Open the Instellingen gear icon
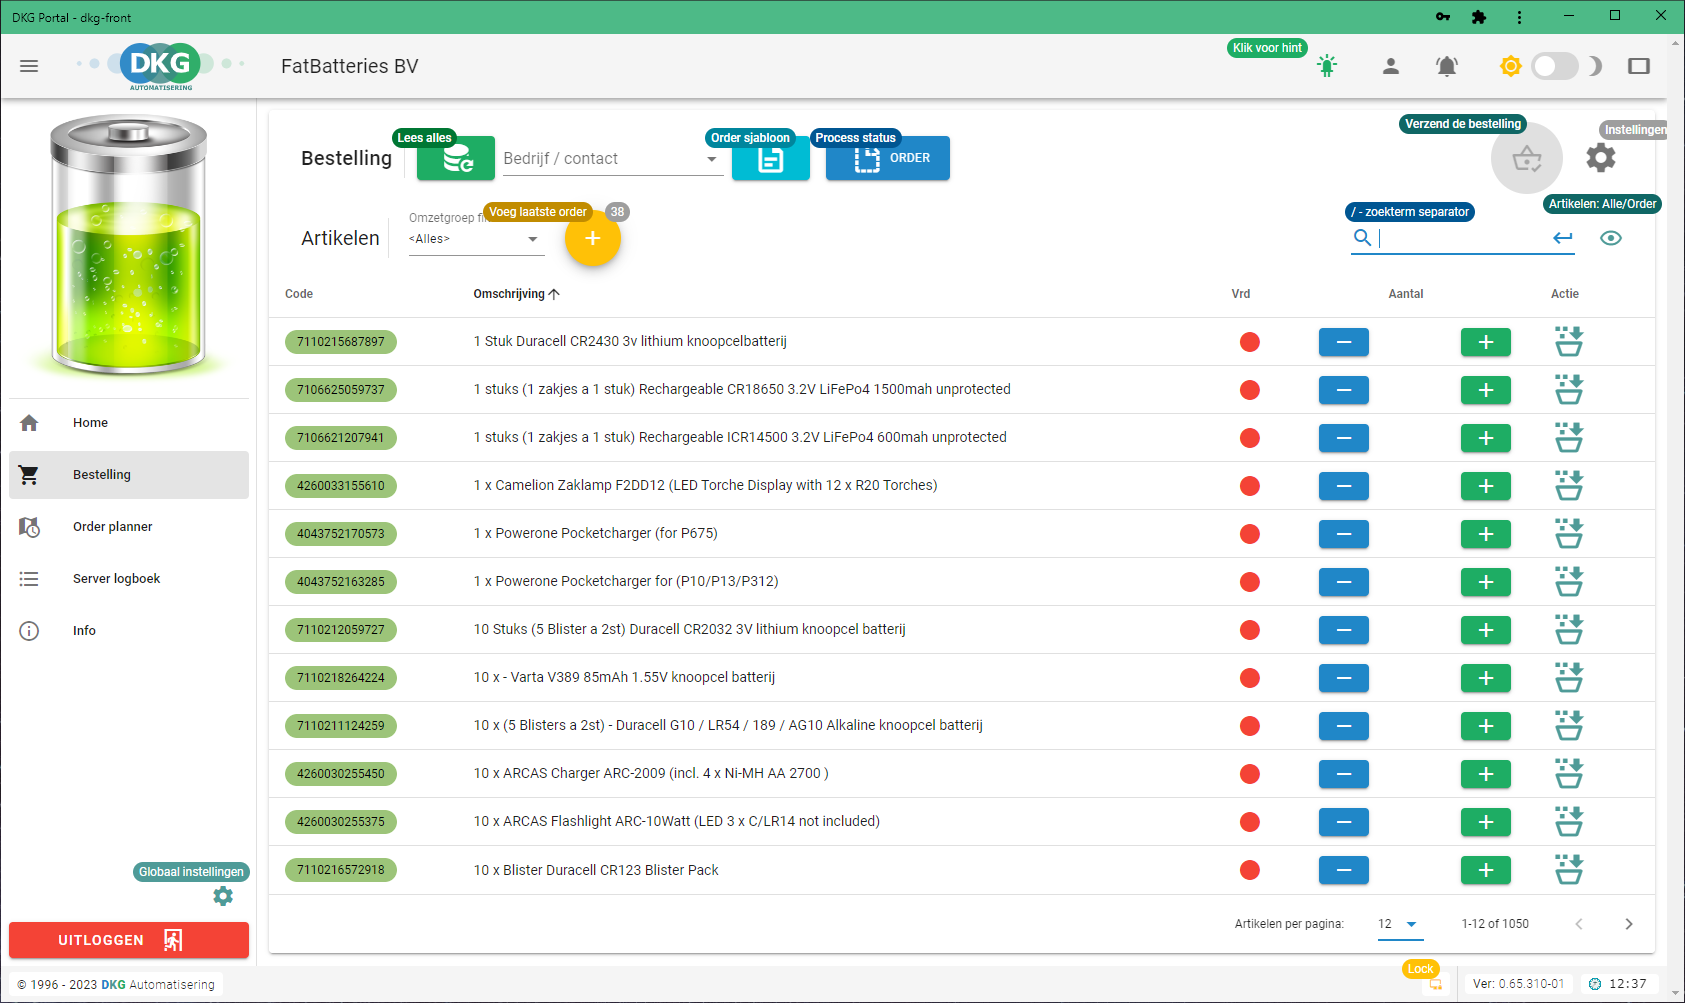The width and height of the screenshot is (1685, 1003). (x=1601, y=157)
